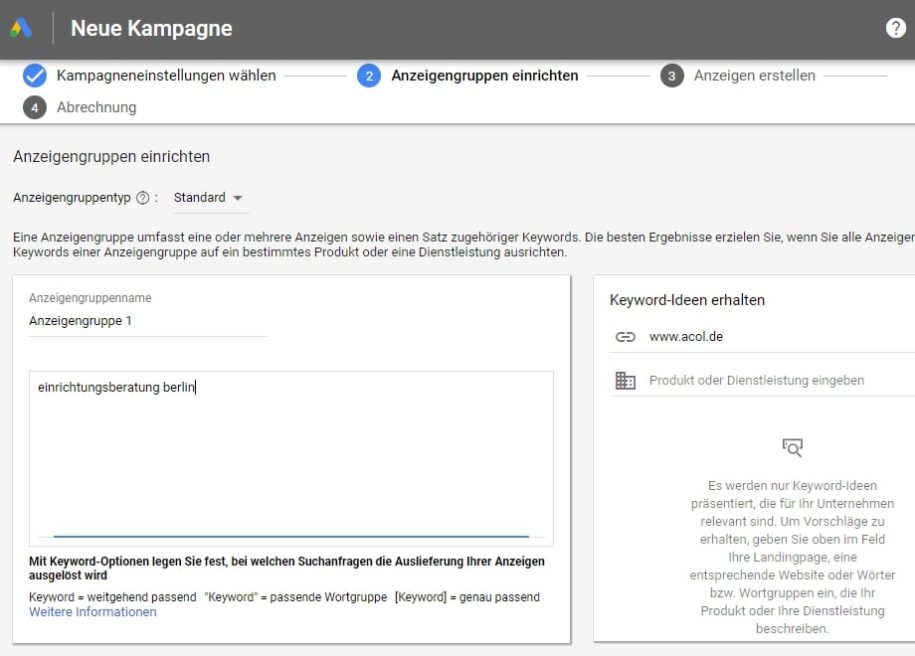Image resolution: width=915 pixels, height=656 pixels.
Task: Click the Anzeigengruppenname label
Action: coord(90,298)
